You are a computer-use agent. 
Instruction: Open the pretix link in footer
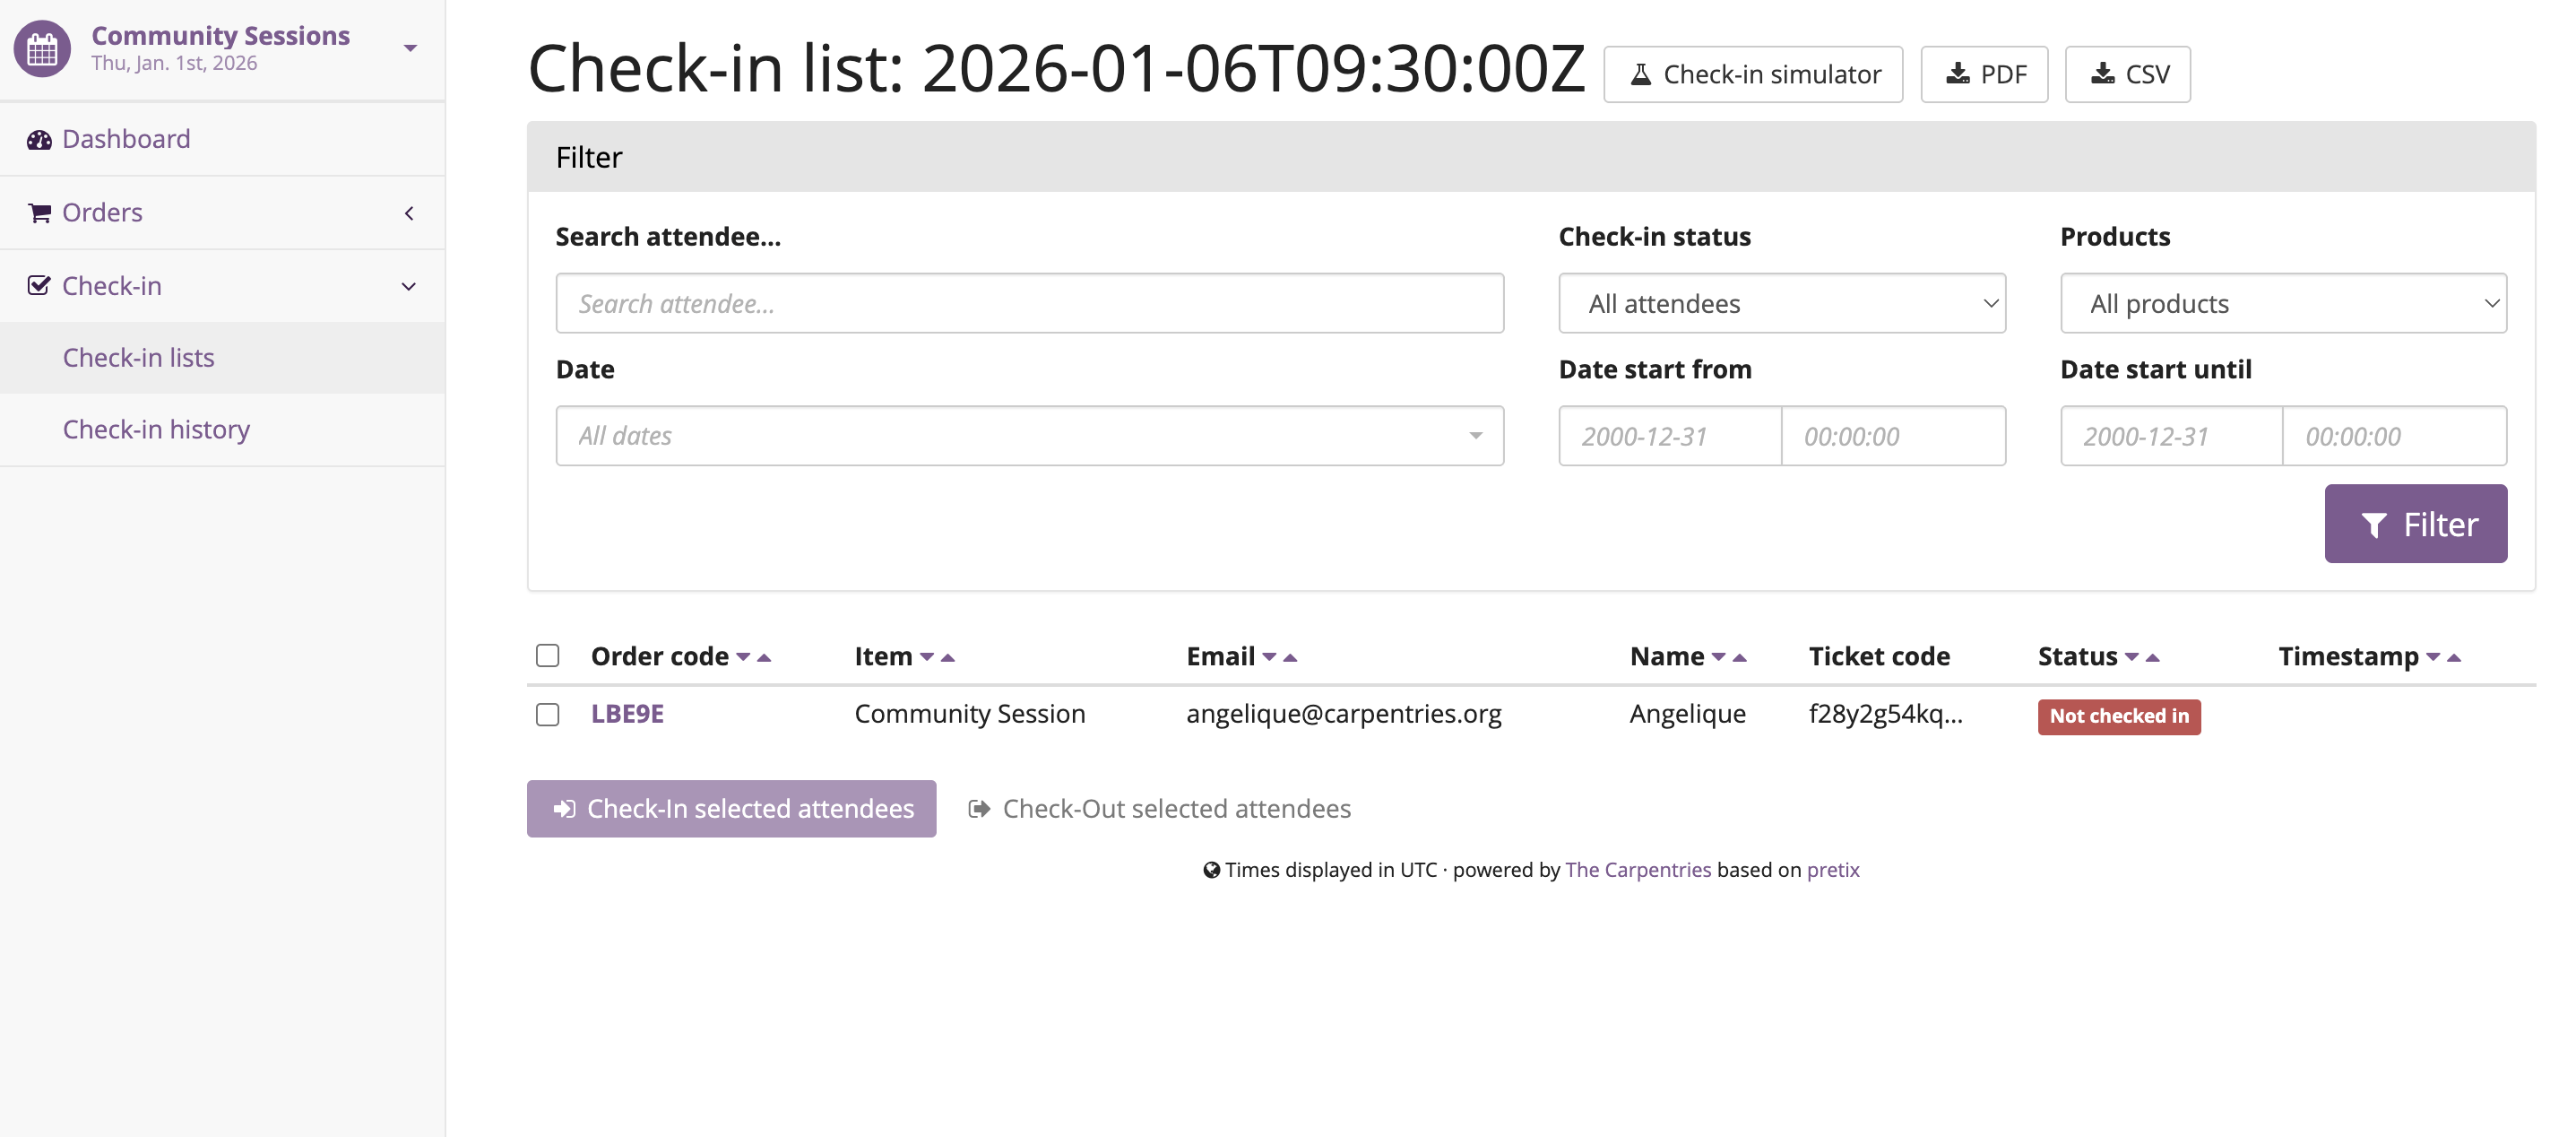pyautogui.click(x=1832, y=870)
